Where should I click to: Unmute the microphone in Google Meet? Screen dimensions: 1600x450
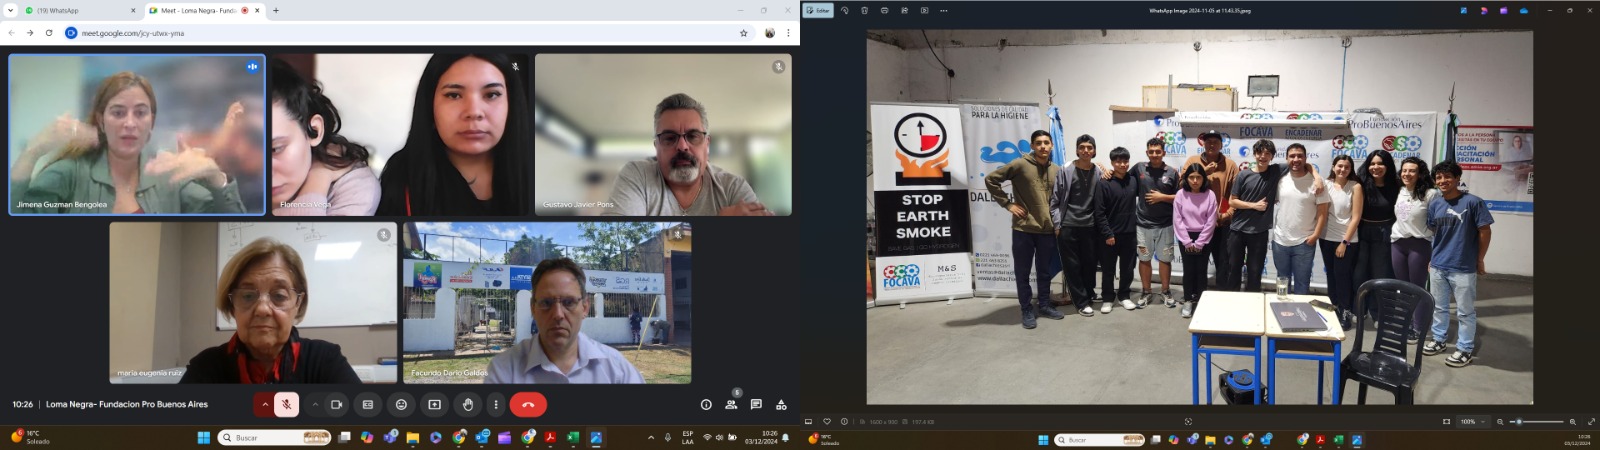286,405
